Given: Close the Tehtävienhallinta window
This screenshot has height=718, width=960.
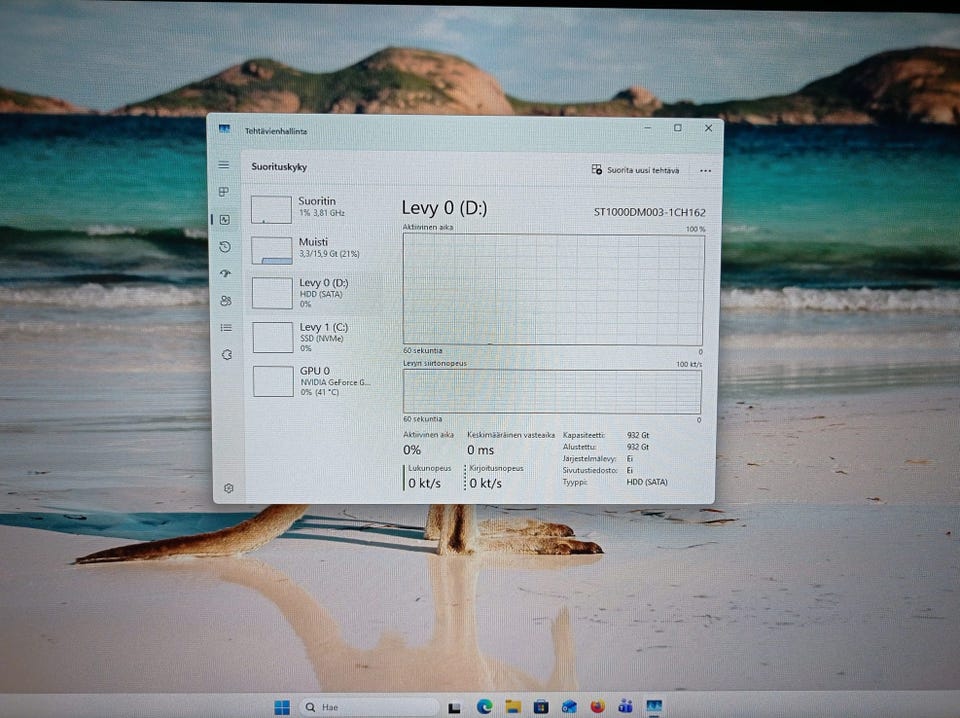Looking at the screenshot, I should tap(708, 128).
